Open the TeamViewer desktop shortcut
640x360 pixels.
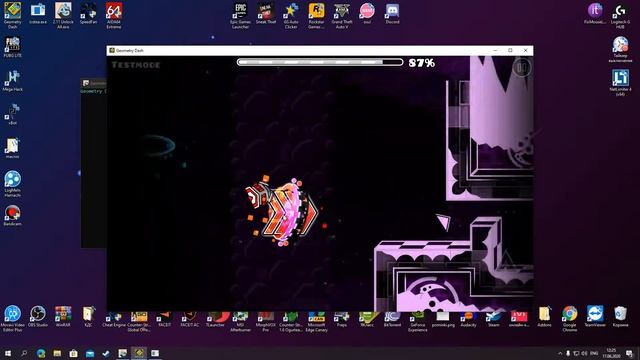point(595,316)
